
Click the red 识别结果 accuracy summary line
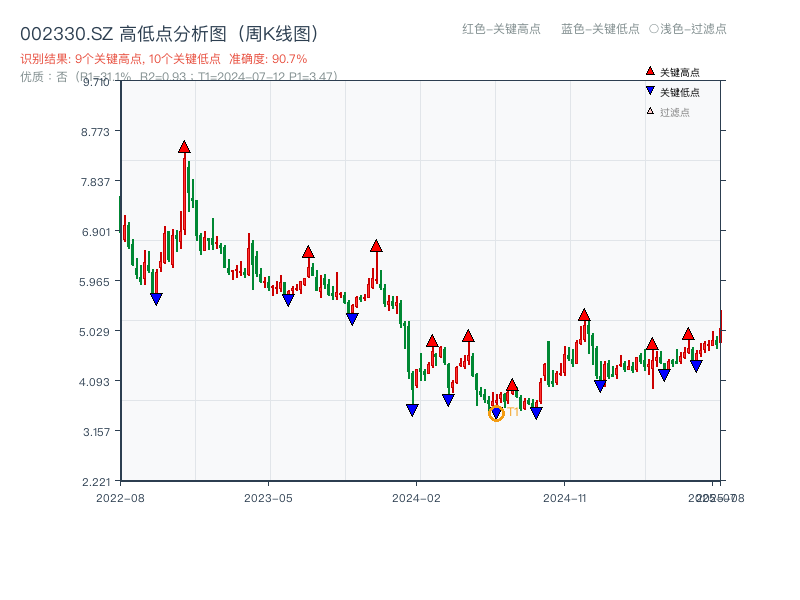click(164, 59)
